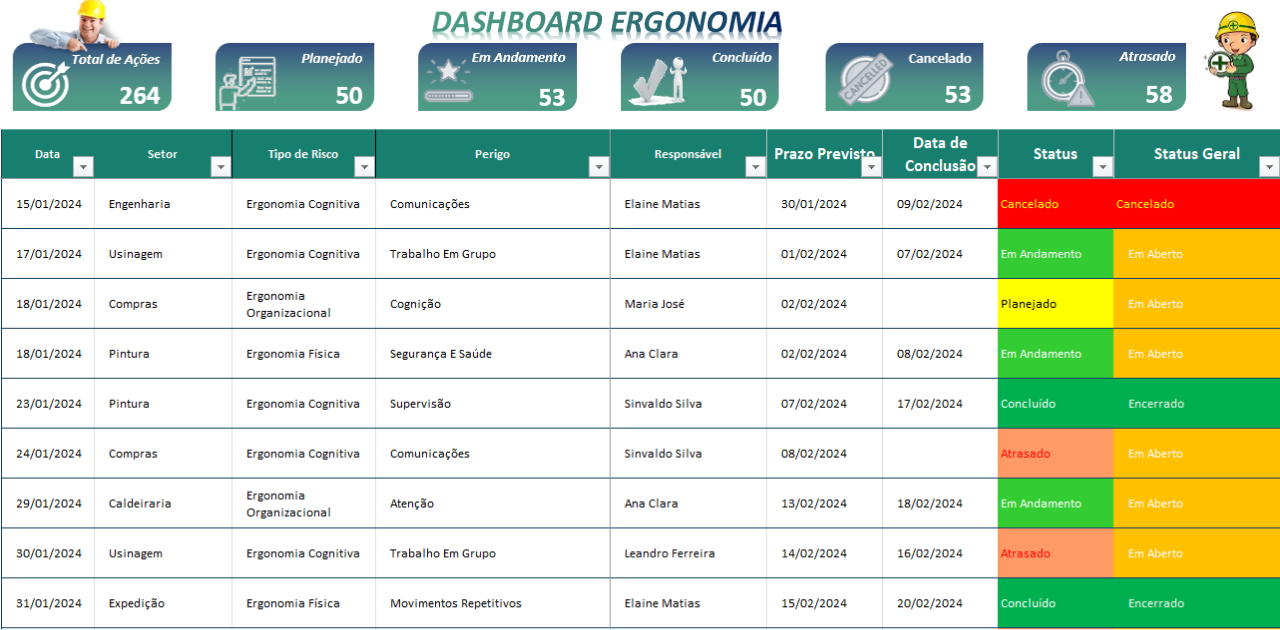This screenshot has height=630, width=1280.
Task: Expand the Responsável filter dropdown
Action: tap(755, 167)
